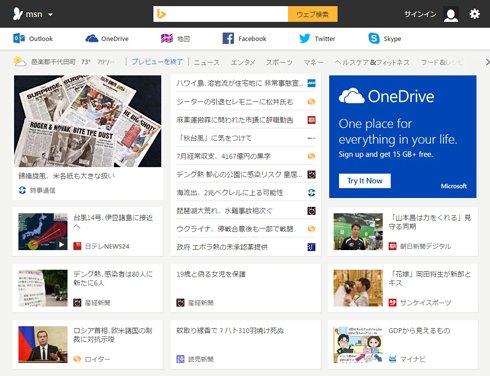Click source icon beside ハワイ島 headline
The width and height of the screenshot is (490, 376).
pos(311,83)
